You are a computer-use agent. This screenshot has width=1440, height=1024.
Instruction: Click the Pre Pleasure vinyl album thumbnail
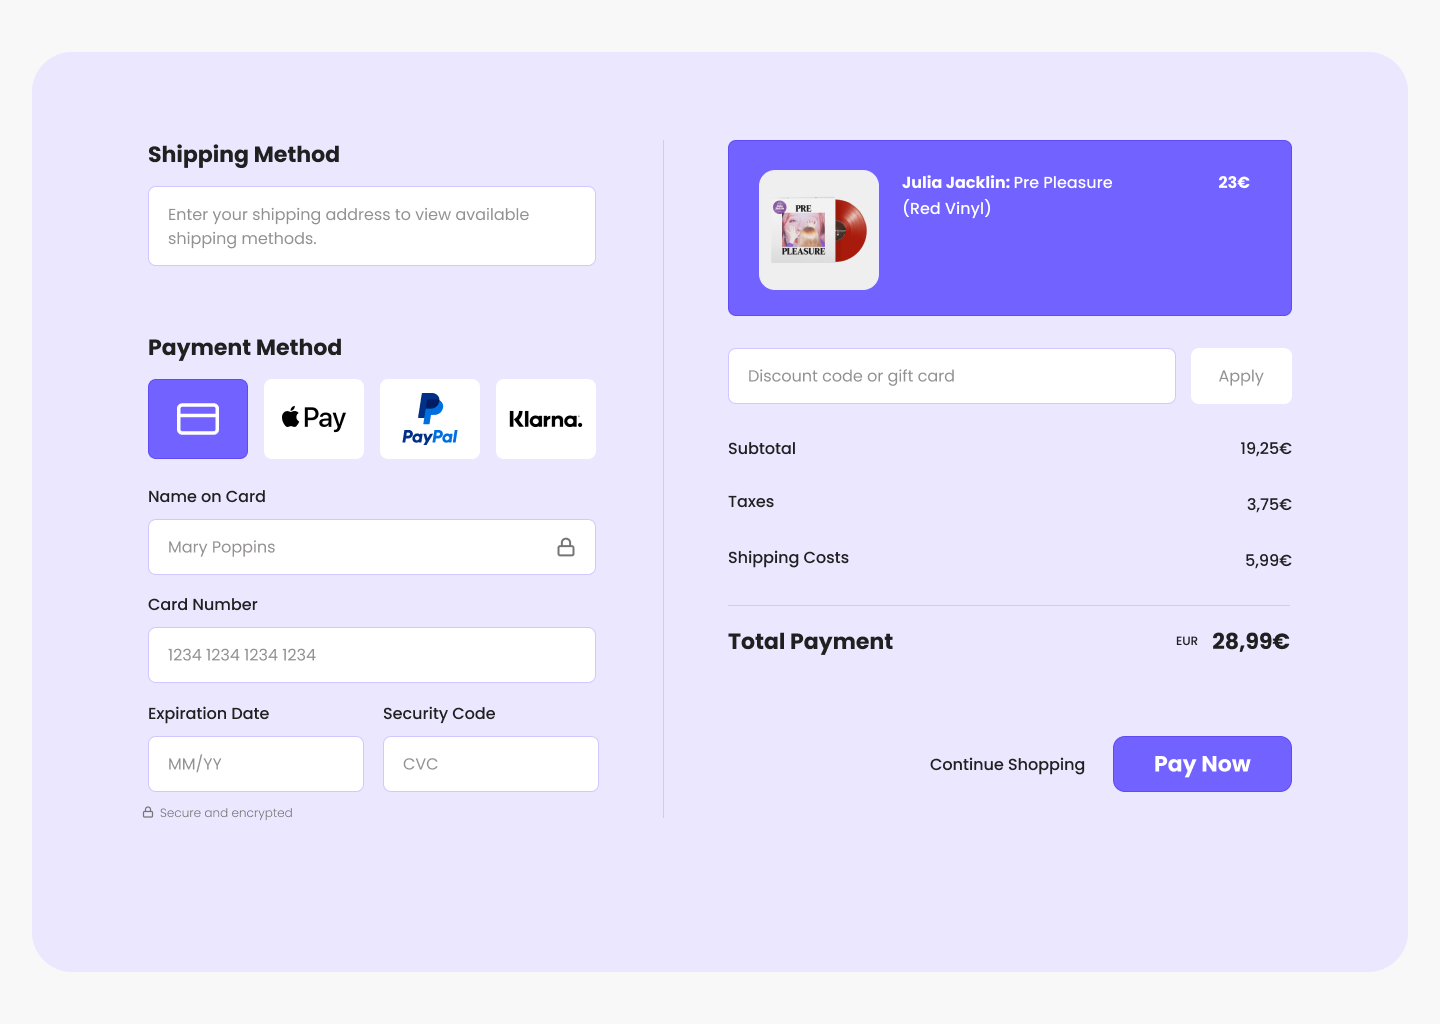coord(819,230)
